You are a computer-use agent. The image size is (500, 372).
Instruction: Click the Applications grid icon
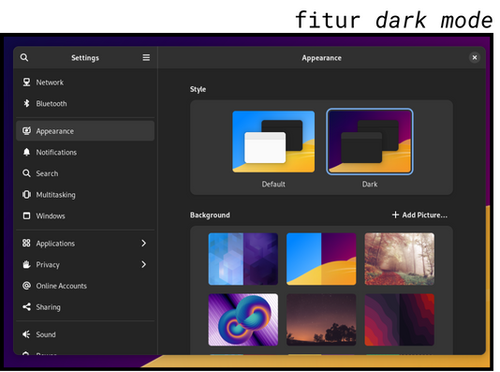pos(26,243)
